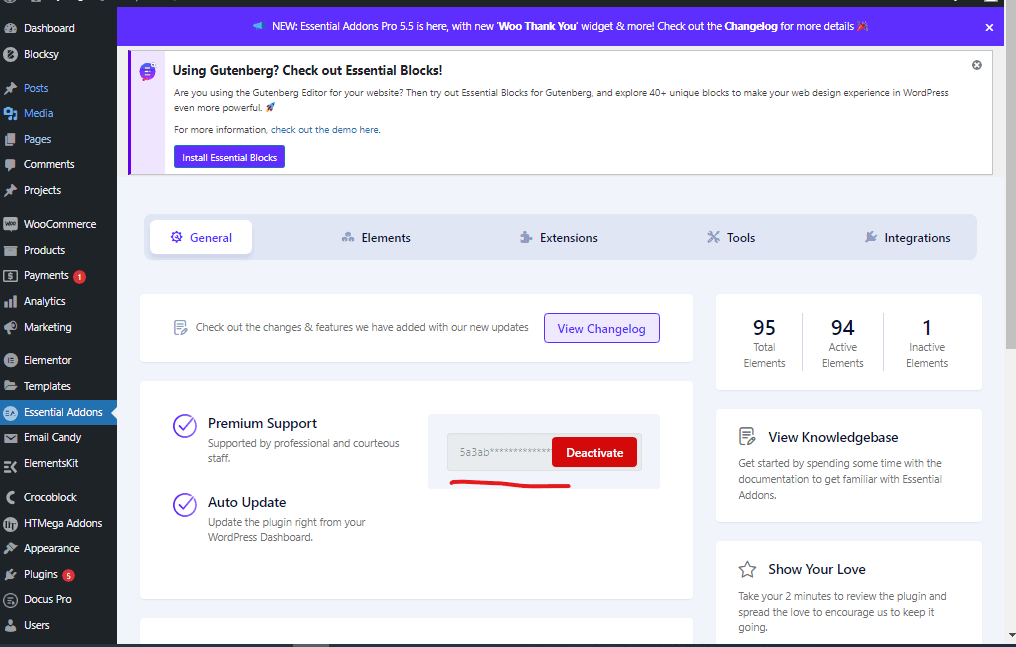
Task: Click the ElementsKit logo icon
Action: tap(10, 464)
